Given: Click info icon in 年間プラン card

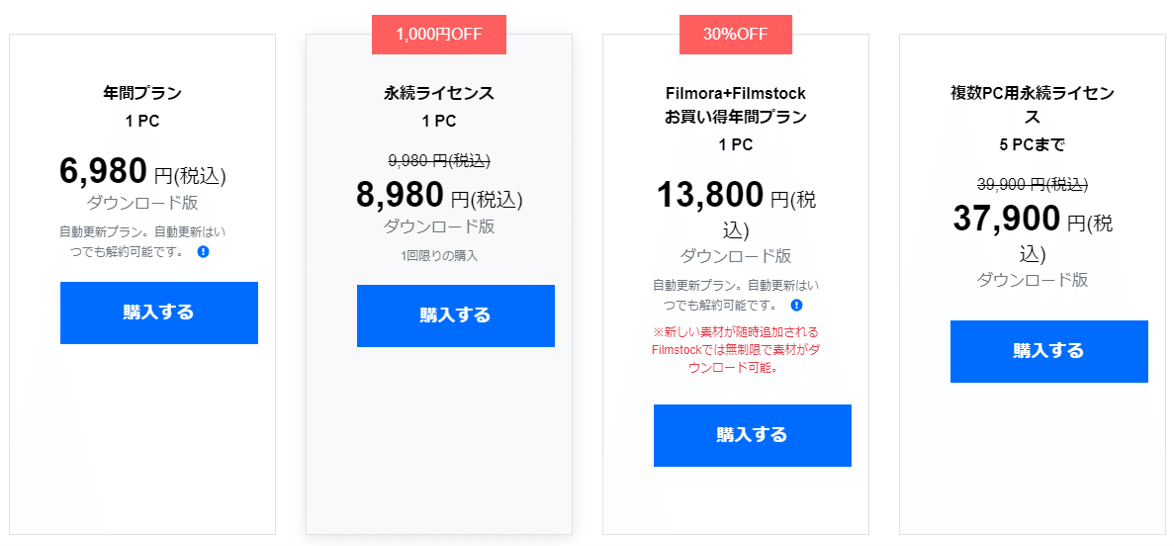Looking at the screenshot, I should (x=203, y=252).
